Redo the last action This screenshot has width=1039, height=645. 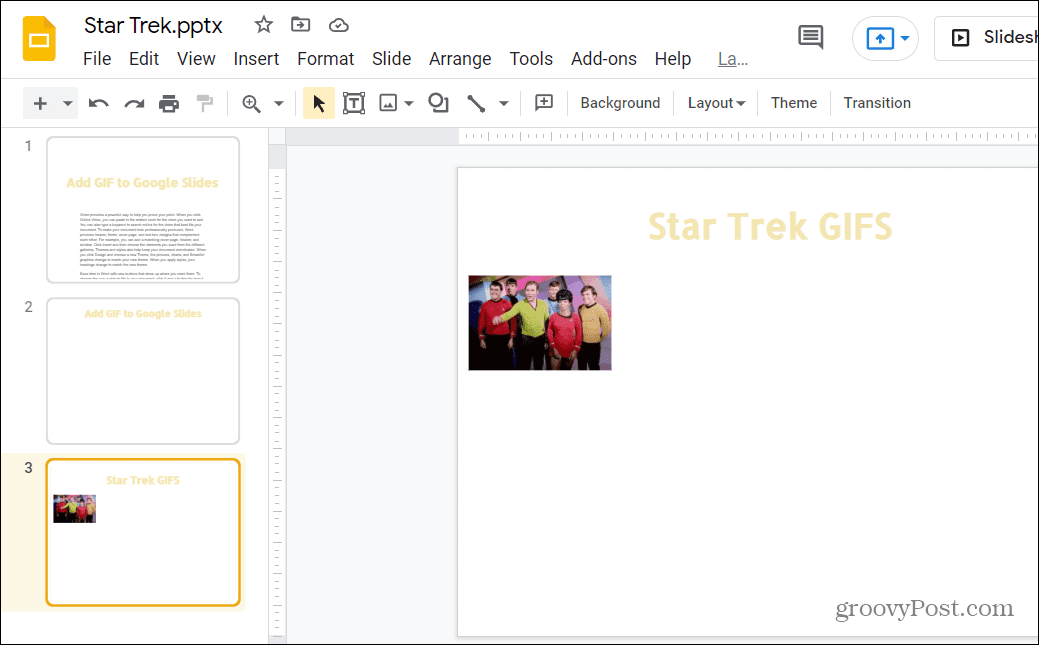click(134, 102)
